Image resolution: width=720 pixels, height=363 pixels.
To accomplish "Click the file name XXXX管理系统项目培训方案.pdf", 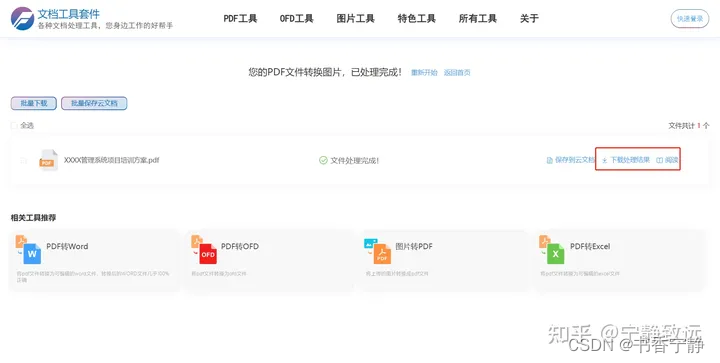I will pyautogui.click(x=112, y=160).
